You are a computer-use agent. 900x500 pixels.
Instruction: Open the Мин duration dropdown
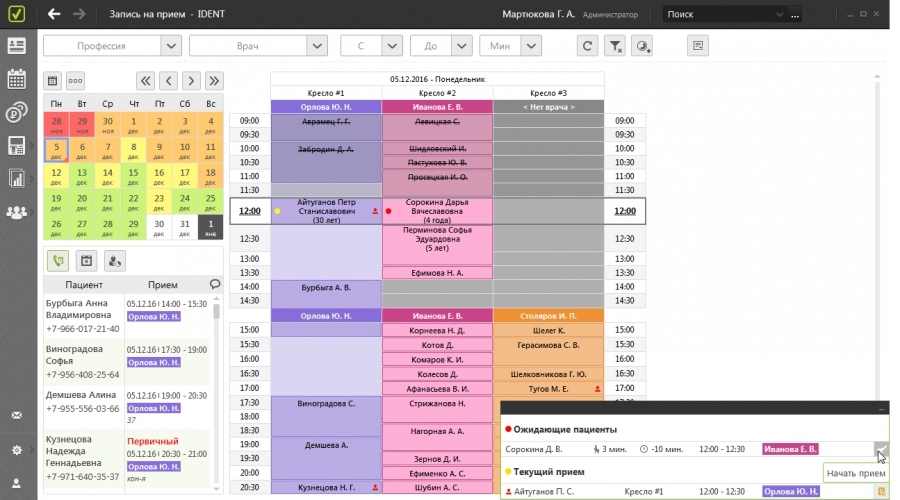[555, 46]
